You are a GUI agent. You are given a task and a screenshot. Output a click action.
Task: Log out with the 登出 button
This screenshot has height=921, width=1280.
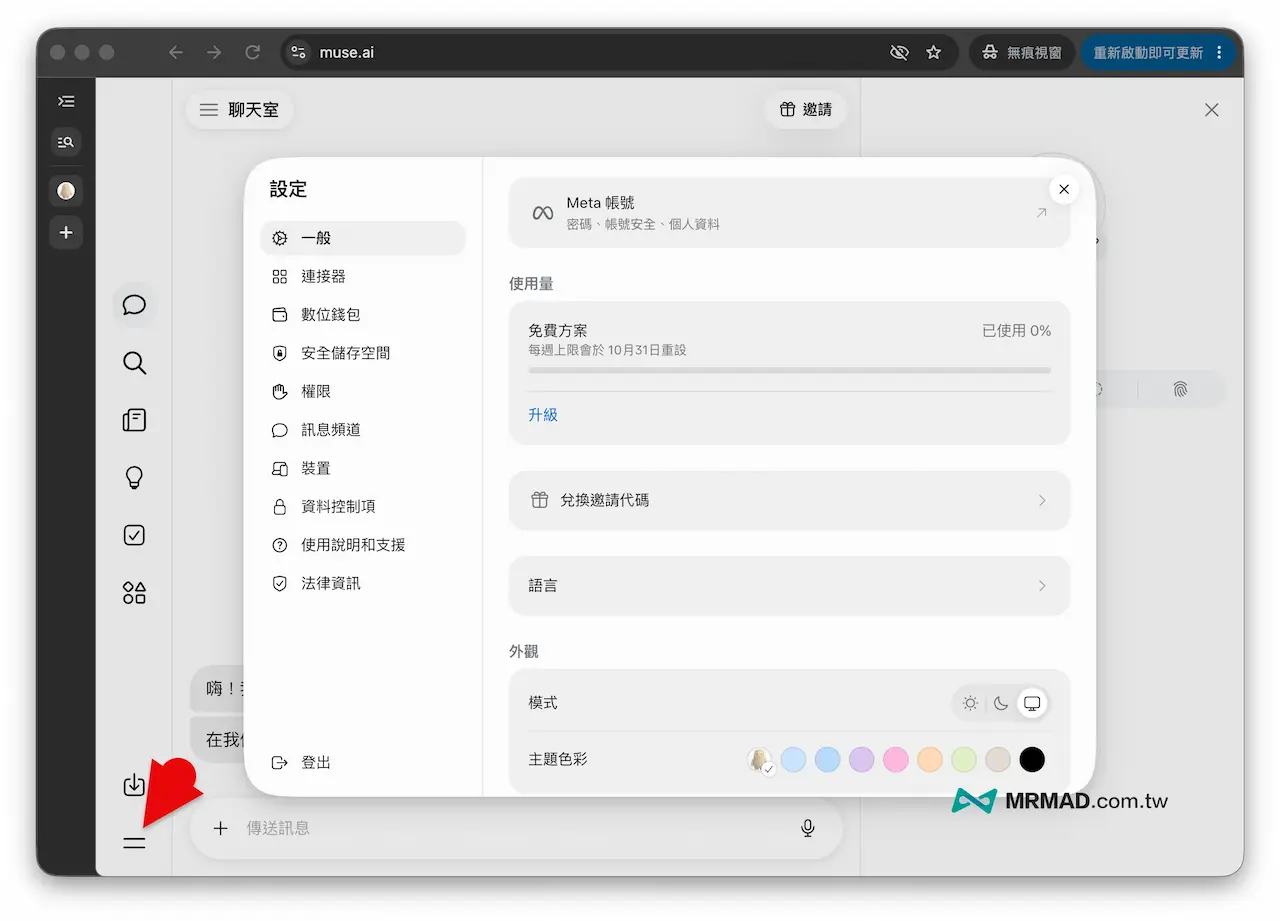click(x=302, y=763)
